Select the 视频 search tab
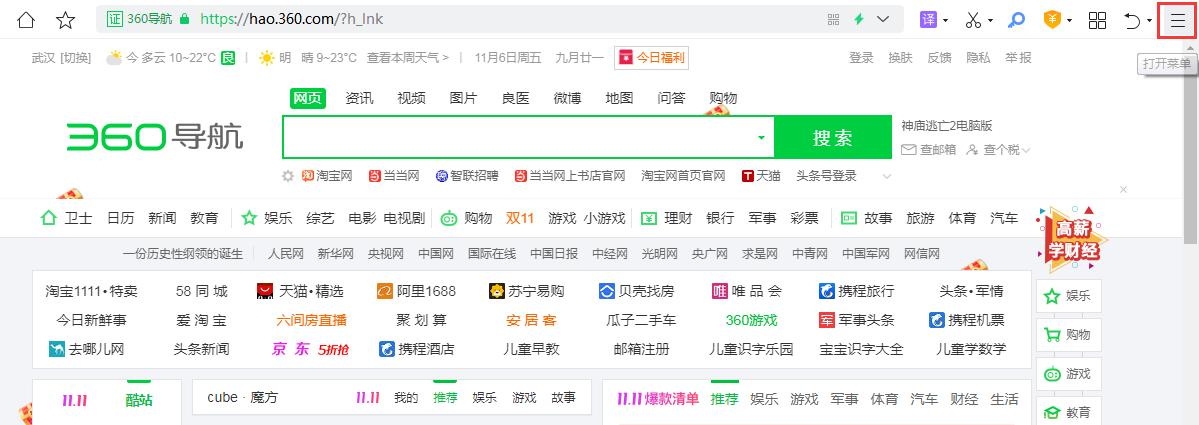 point(411,98)
